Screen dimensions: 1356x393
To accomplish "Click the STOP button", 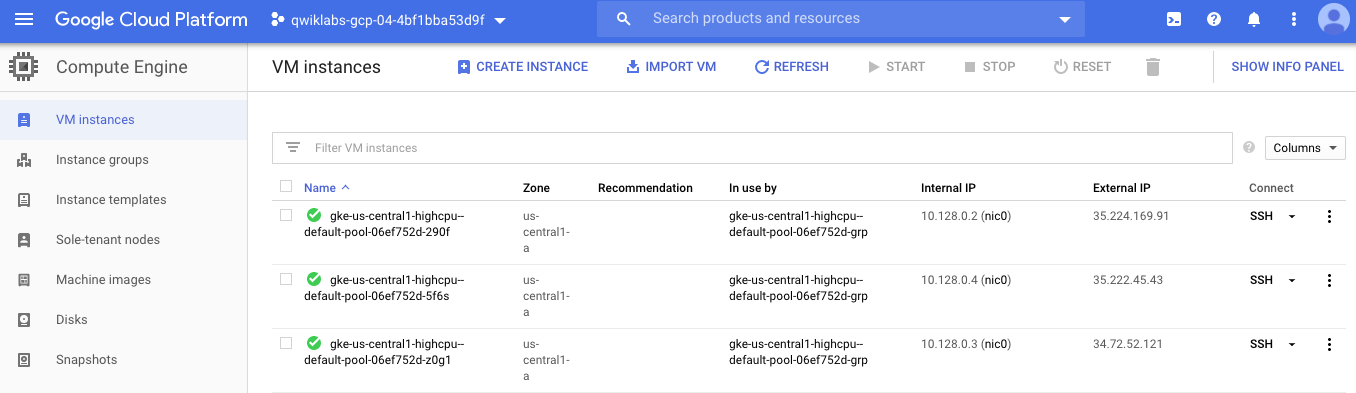I will coord(989,67).
